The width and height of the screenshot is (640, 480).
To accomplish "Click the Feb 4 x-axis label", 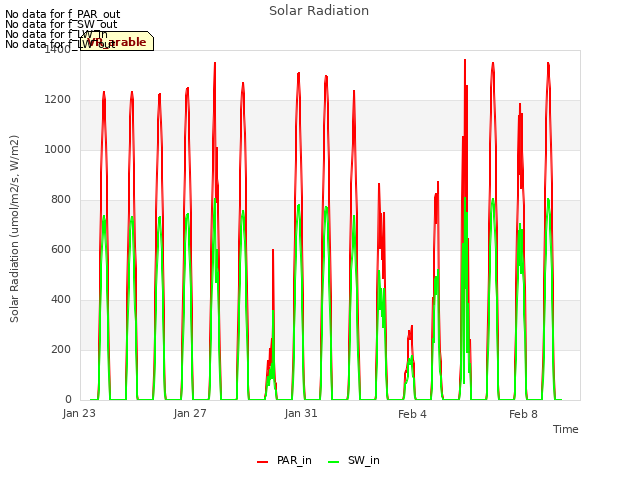I will point(412,414).
